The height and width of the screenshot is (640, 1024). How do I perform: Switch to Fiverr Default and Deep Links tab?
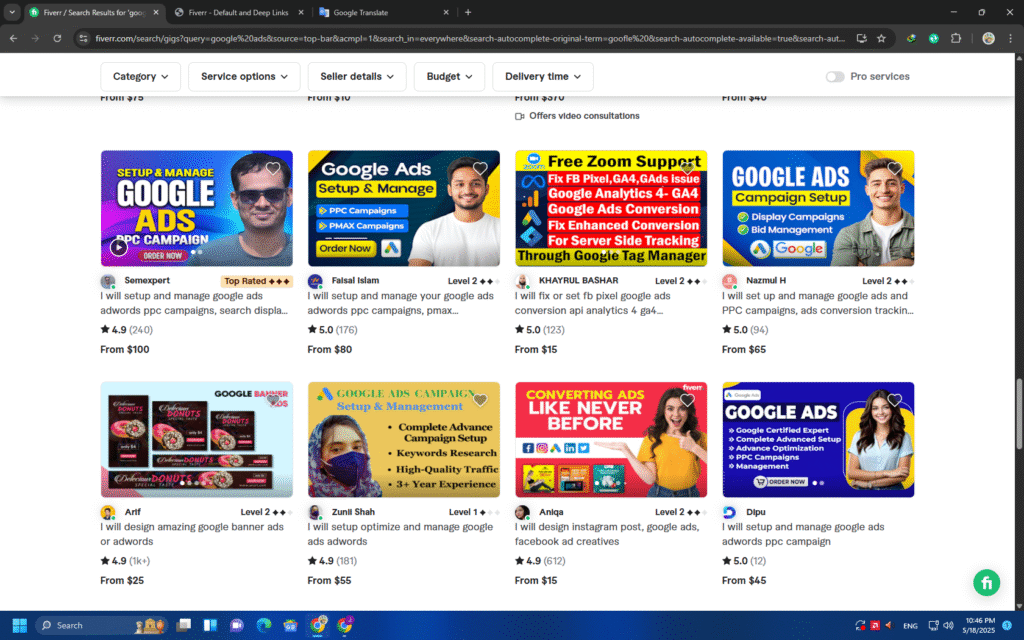pos(239,12)
